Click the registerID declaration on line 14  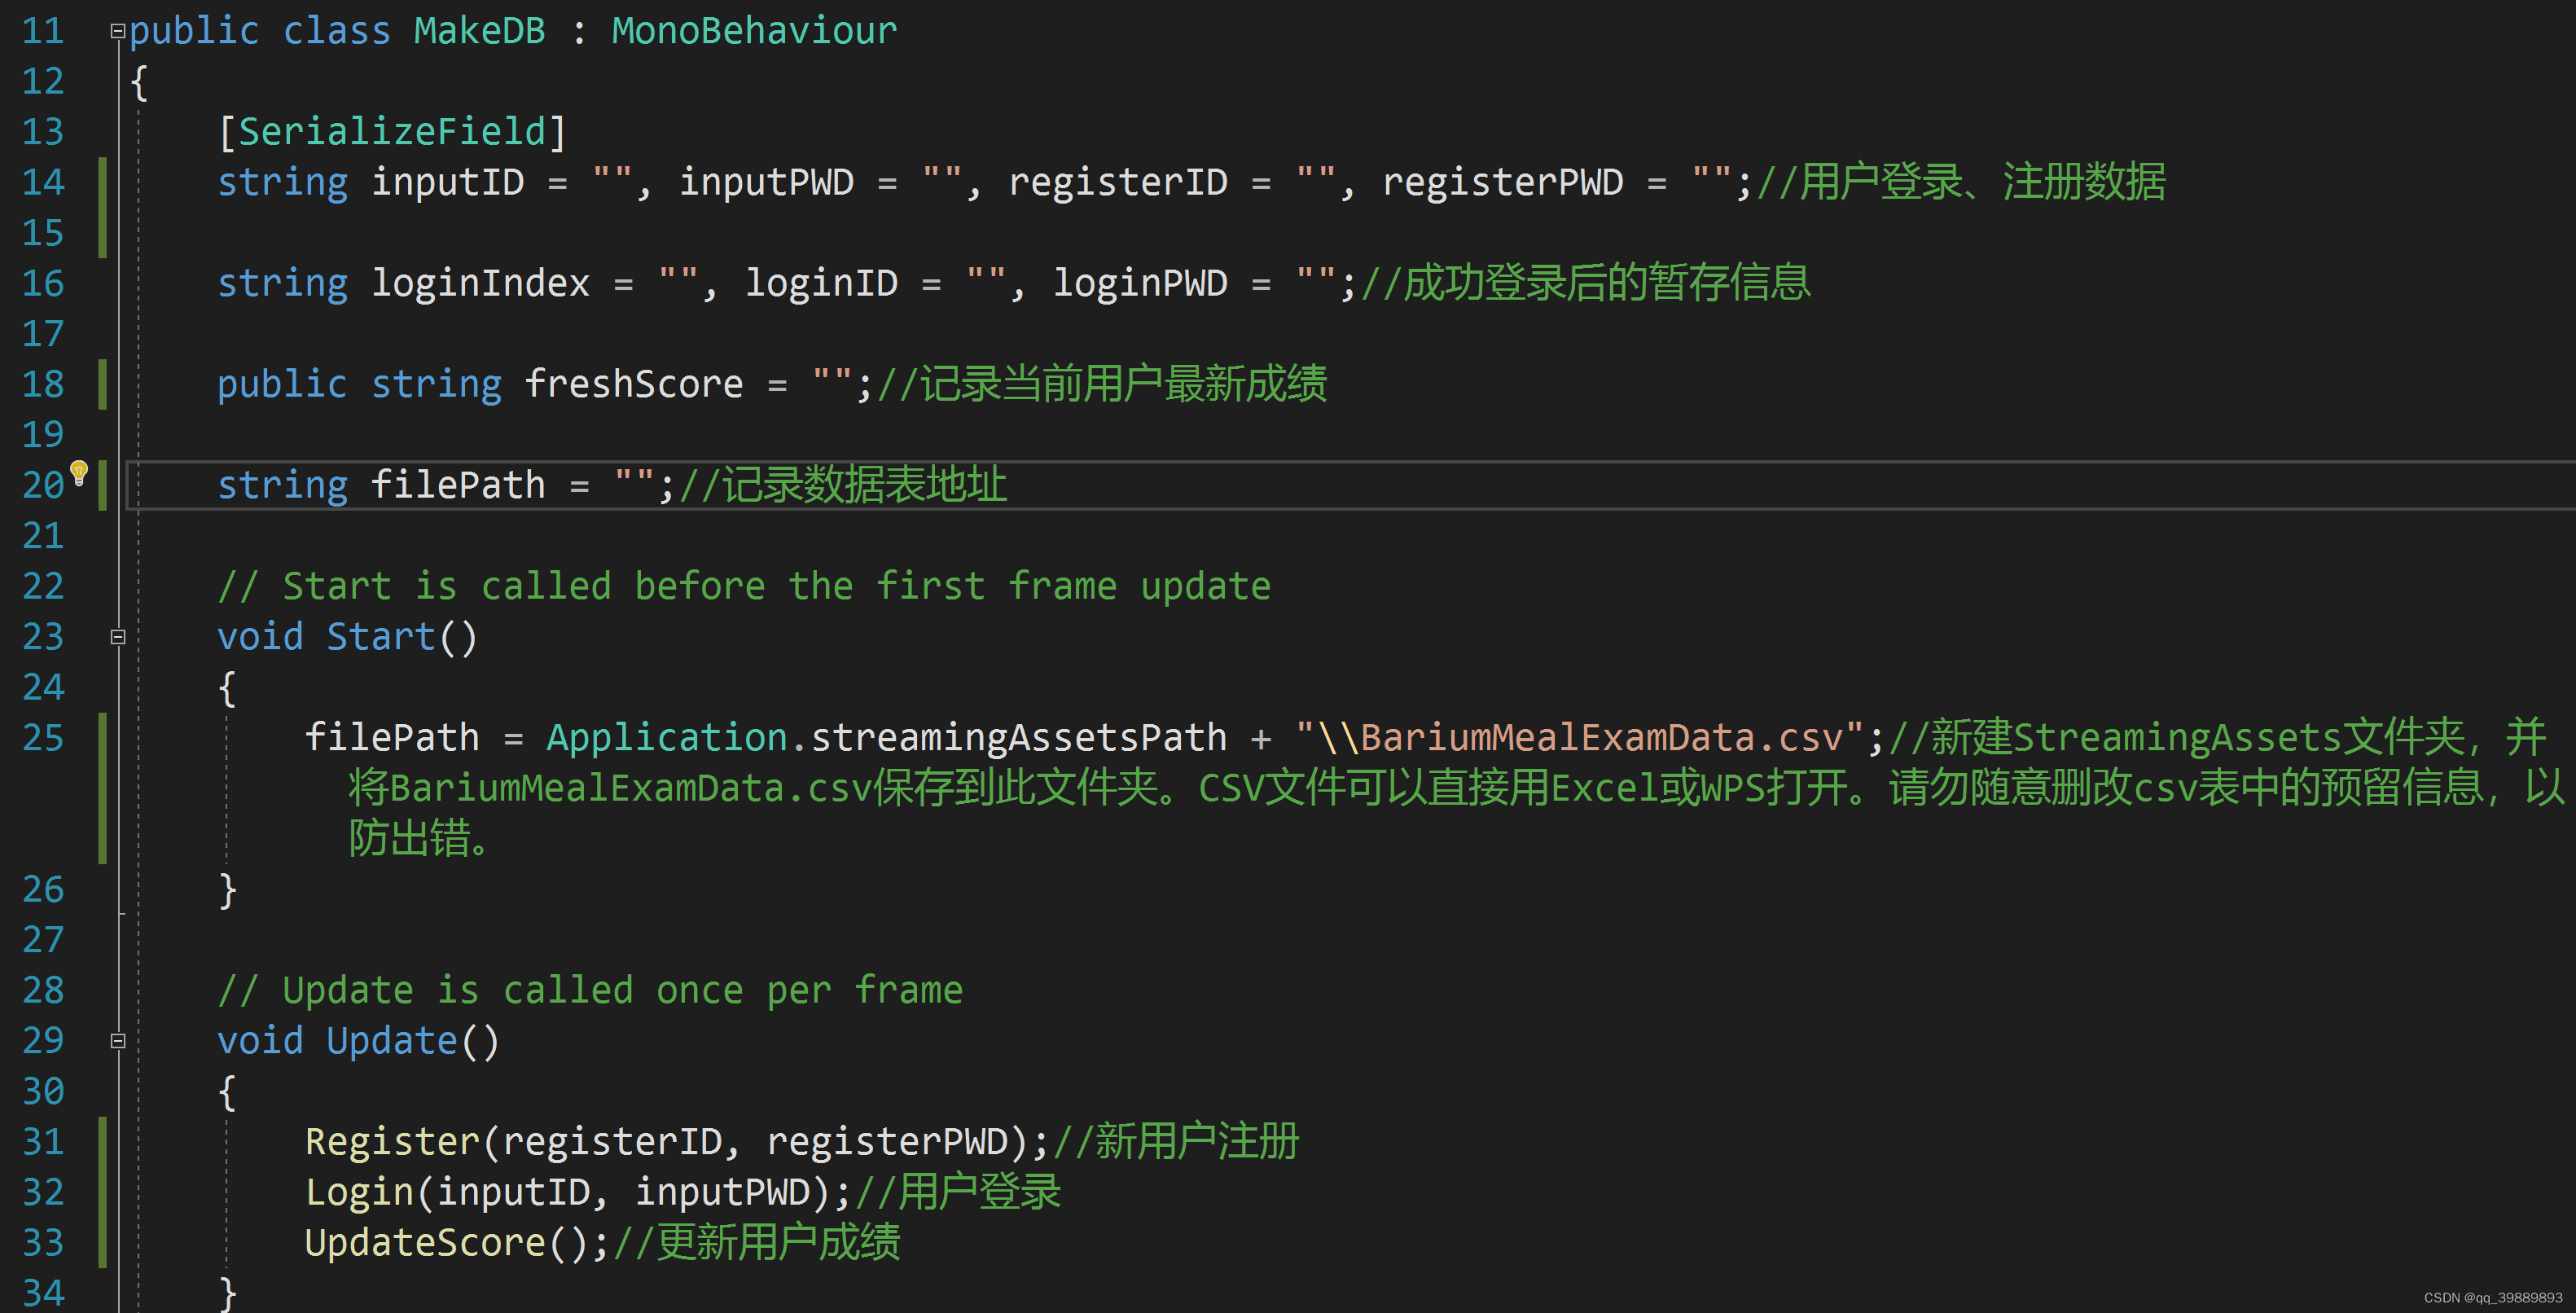coord(1118,182)
